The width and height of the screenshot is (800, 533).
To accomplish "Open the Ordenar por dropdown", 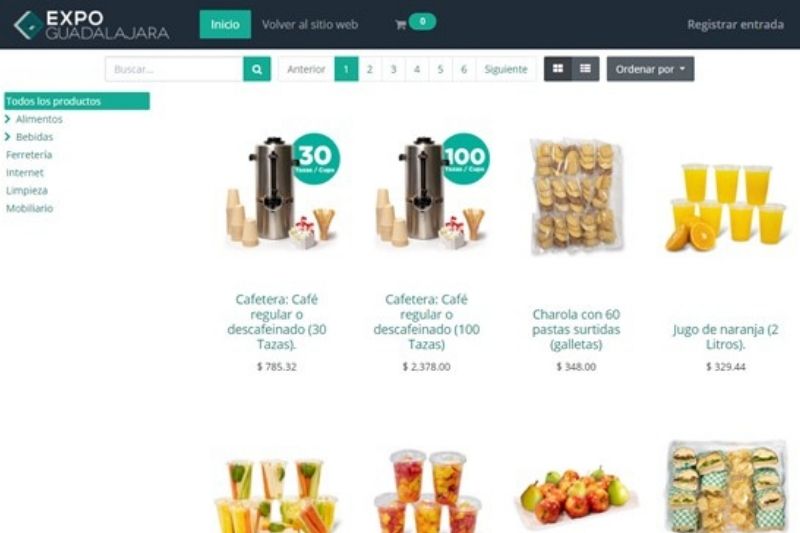I will click(x=650, y=69).
